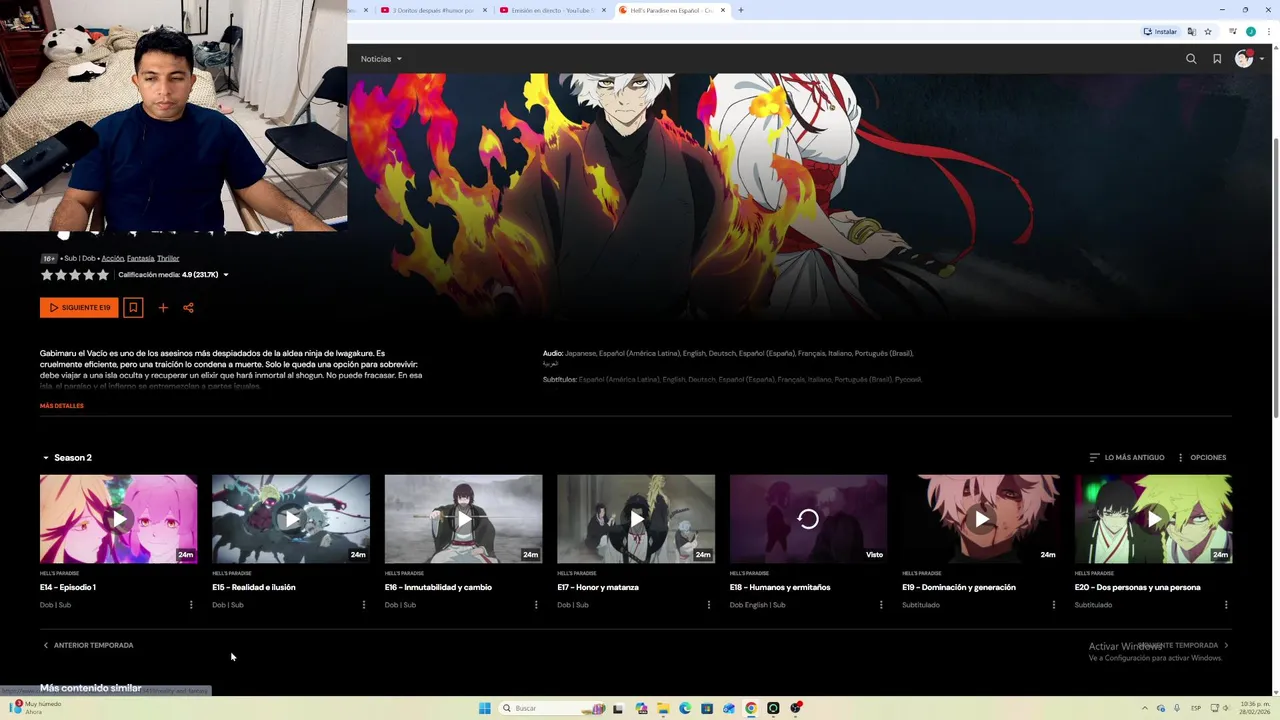Screen dimensions: 1280x720
Task: Click Instalar app button in address bar
Action: [1161, 32]
